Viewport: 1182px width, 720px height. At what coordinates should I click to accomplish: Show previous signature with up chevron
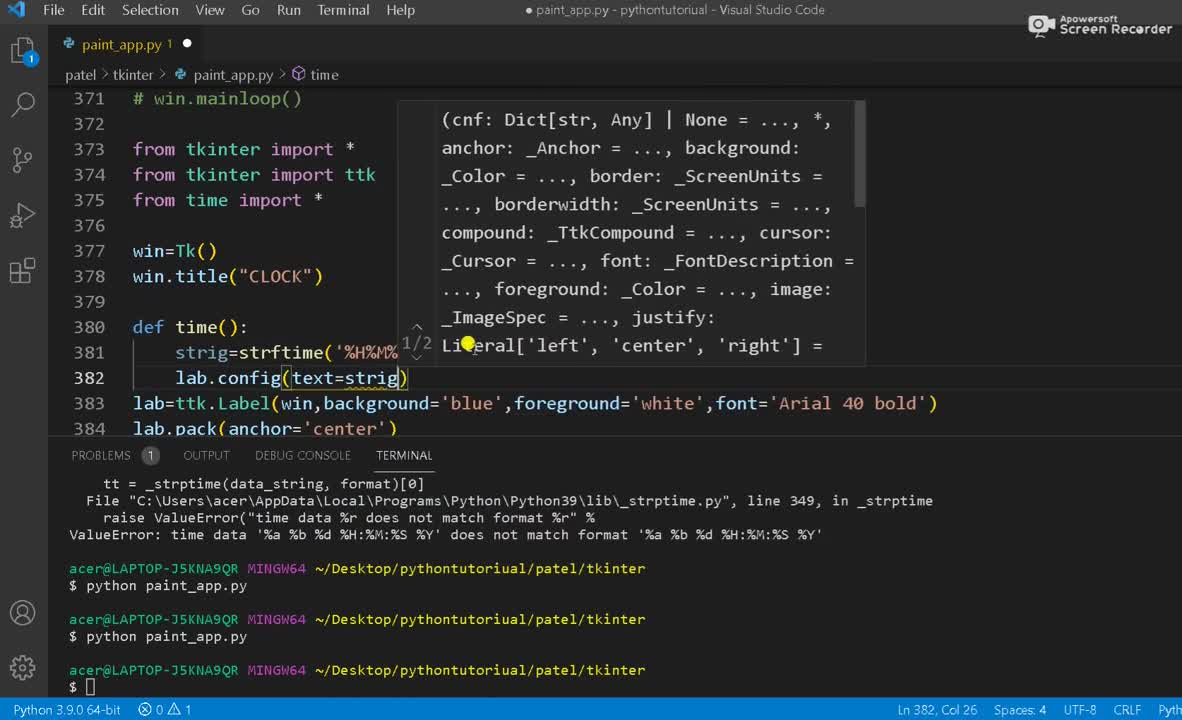point(417,327)
